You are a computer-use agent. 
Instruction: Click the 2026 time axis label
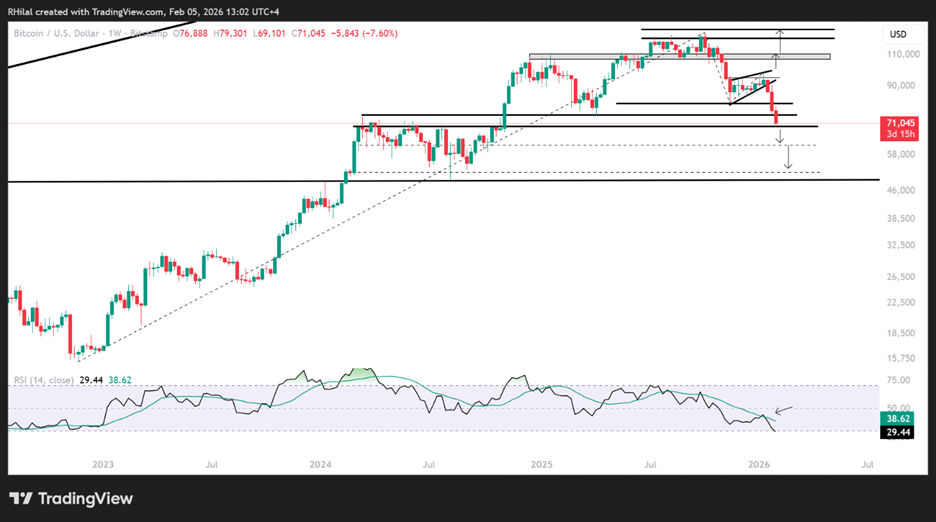tap(759, 464)
